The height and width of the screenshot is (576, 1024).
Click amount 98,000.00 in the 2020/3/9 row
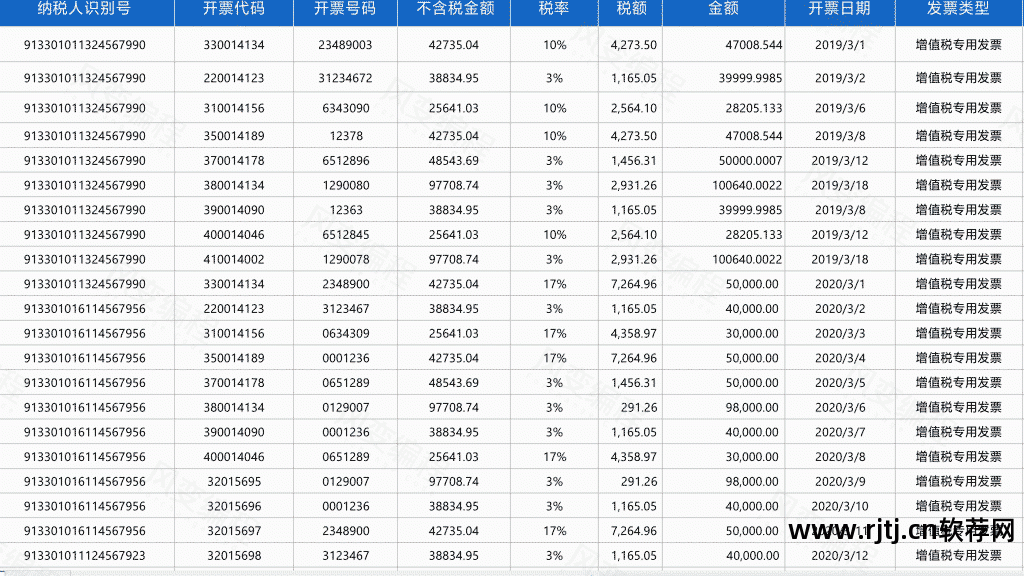coord(752,482)
